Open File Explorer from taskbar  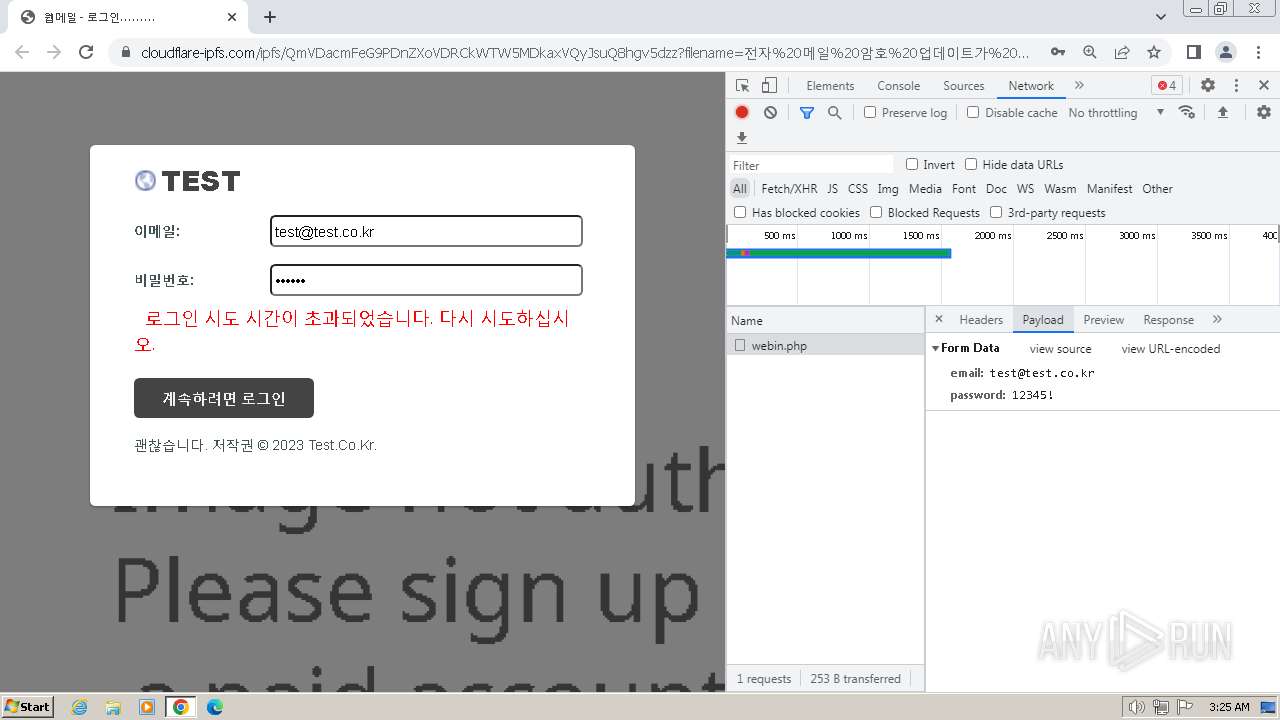pyautogui.click(x=113, y=707)
